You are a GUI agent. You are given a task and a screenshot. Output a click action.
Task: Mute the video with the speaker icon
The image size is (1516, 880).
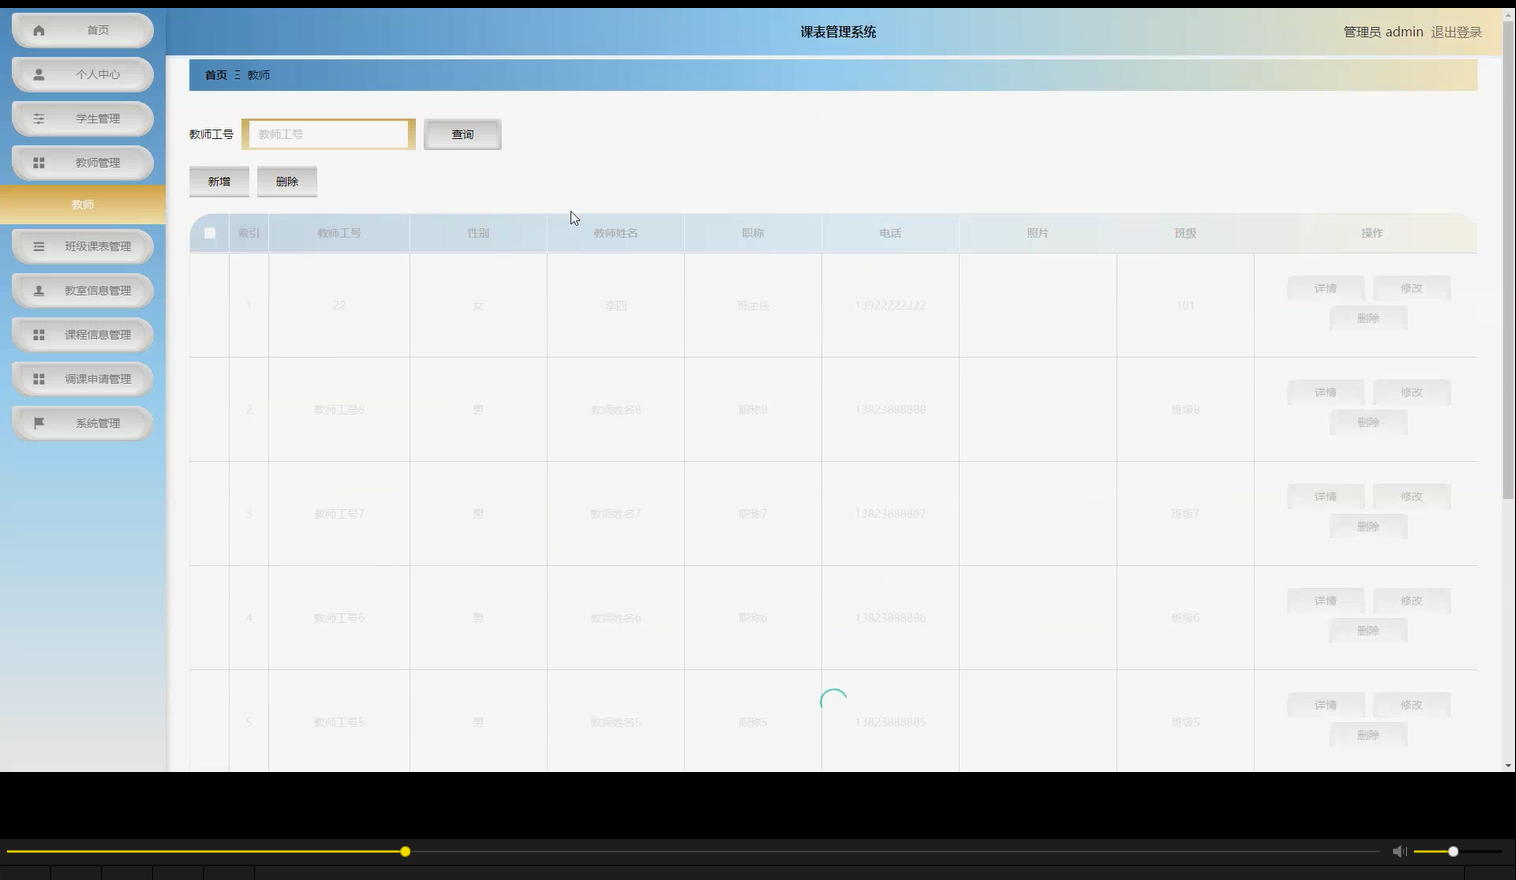click(1399, 852)
